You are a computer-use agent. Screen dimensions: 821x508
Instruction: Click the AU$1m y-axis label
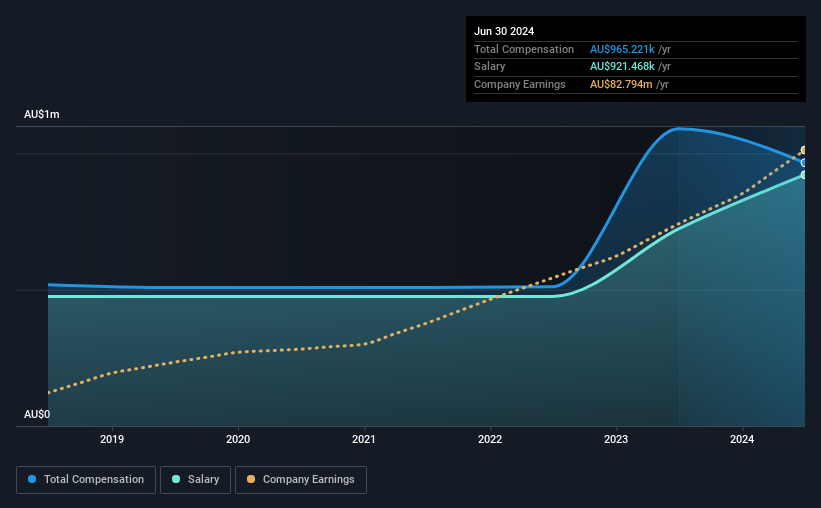[42, 114]
